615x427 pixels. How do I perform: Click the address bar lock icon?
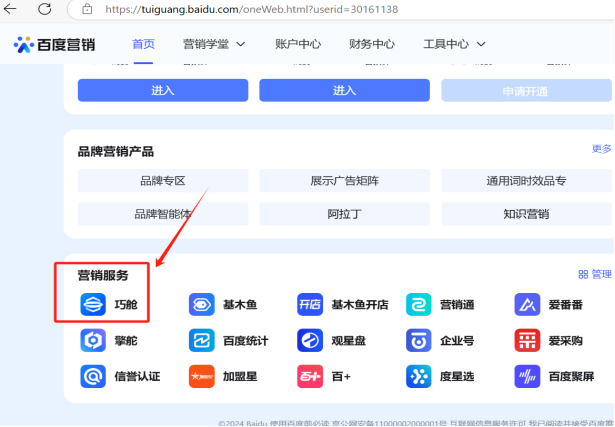(x=87, y=9)
